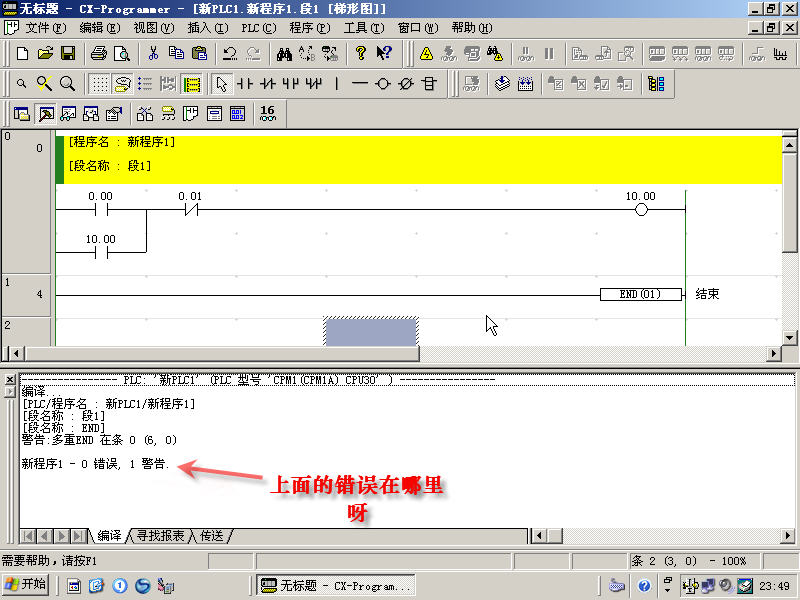Screen dimensions: 800x600
Task: Activate the arrow selection mode tool
Action: [x=221, y=84]
